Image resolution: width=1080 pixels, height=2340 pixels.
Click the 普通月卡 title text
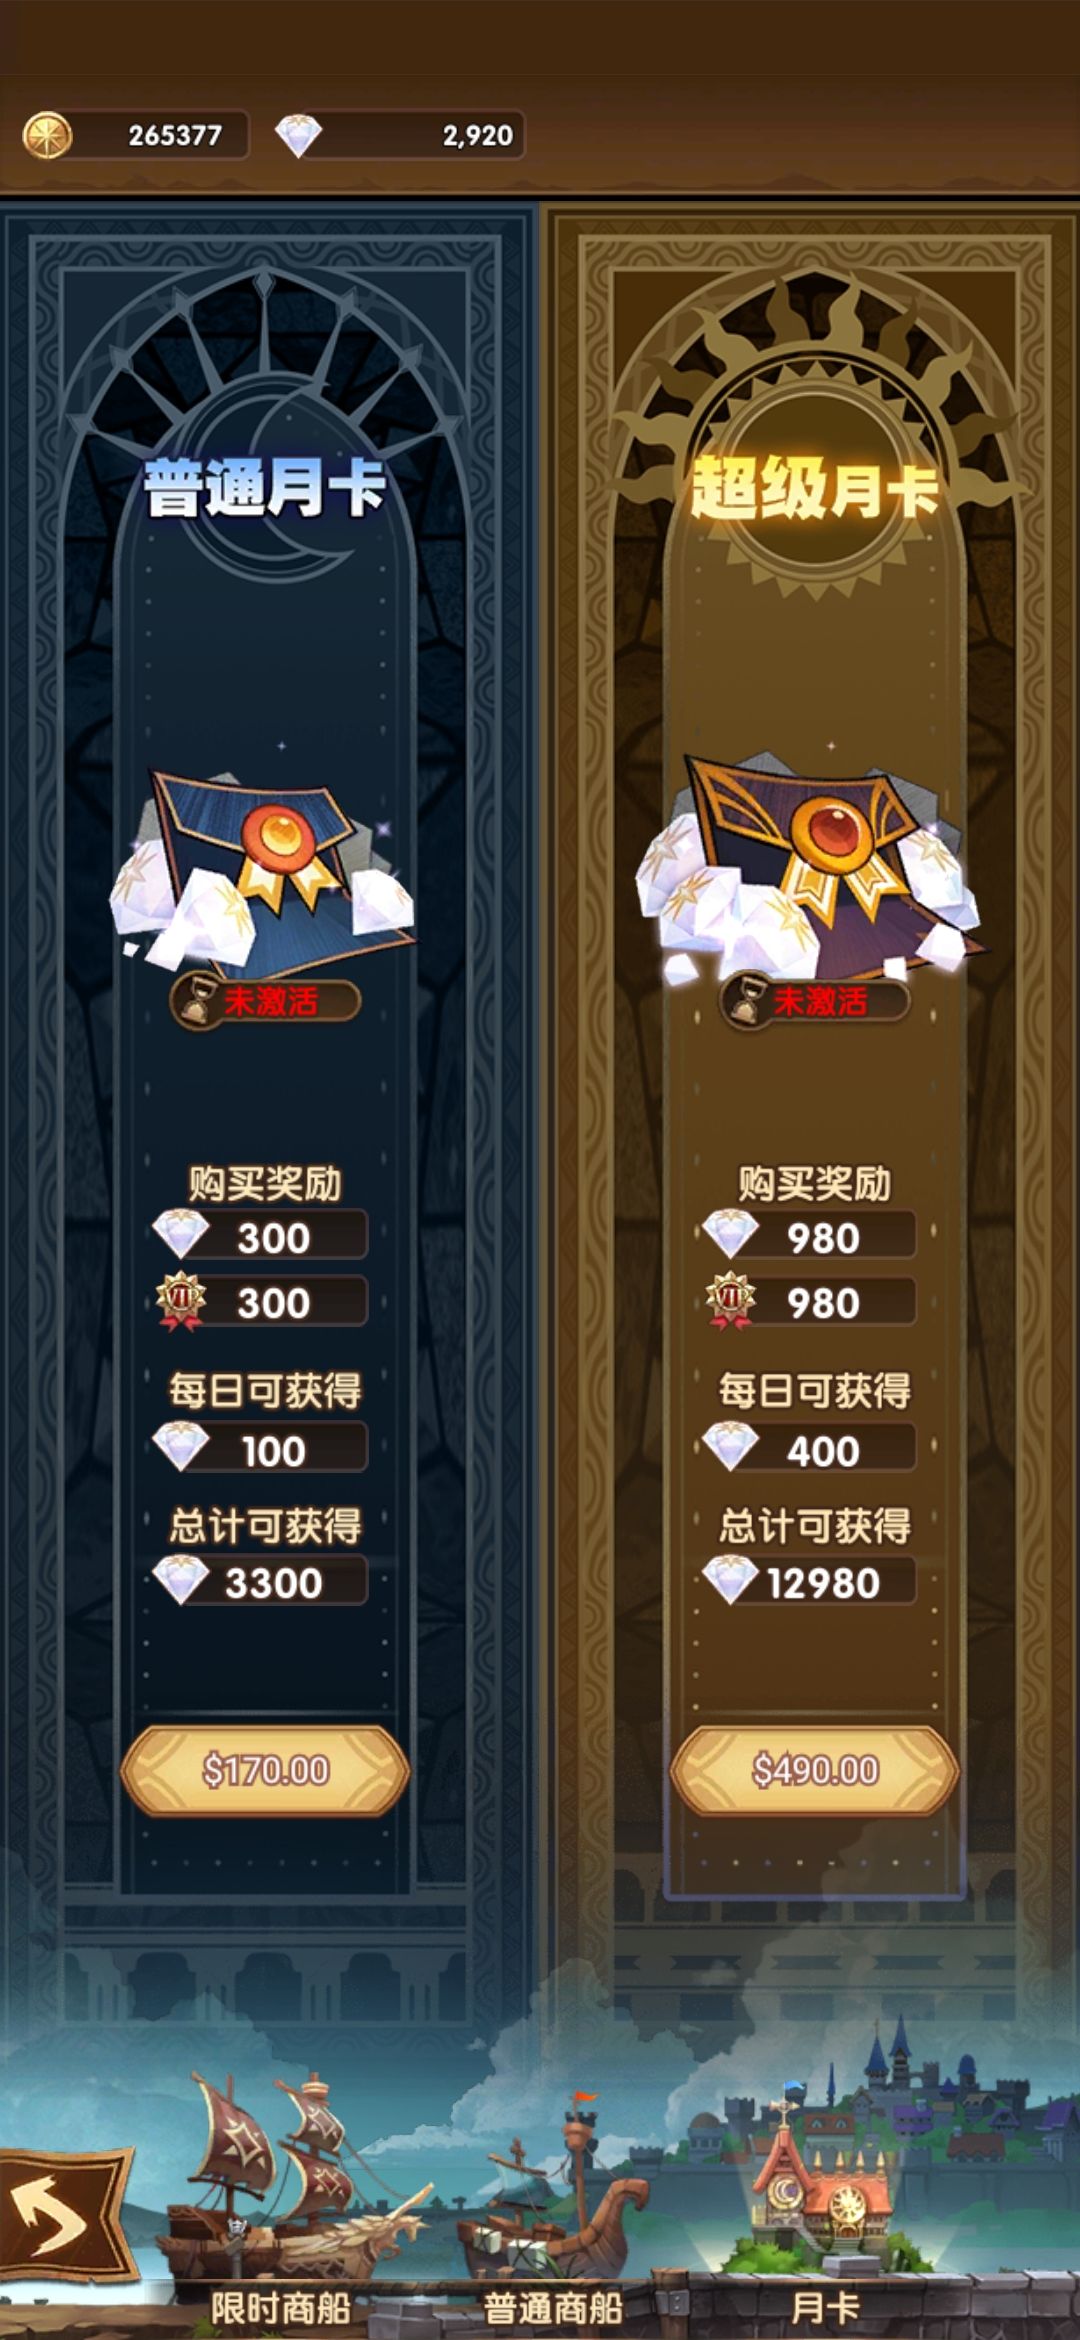click(265, 488)
